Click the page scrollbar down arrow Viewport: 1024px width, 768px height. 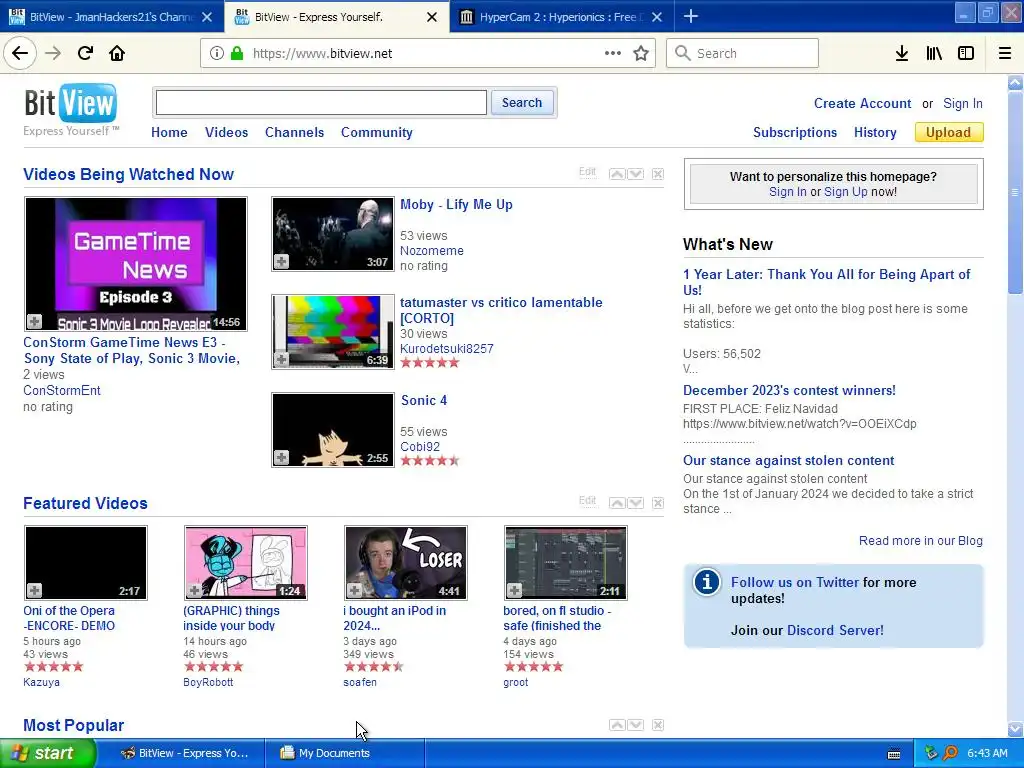1016,729
